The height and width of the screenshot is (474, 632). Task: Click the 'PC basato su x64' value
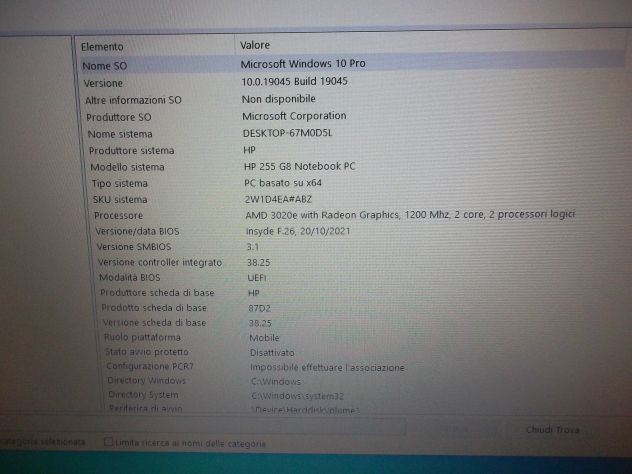(x=283, y=183)
